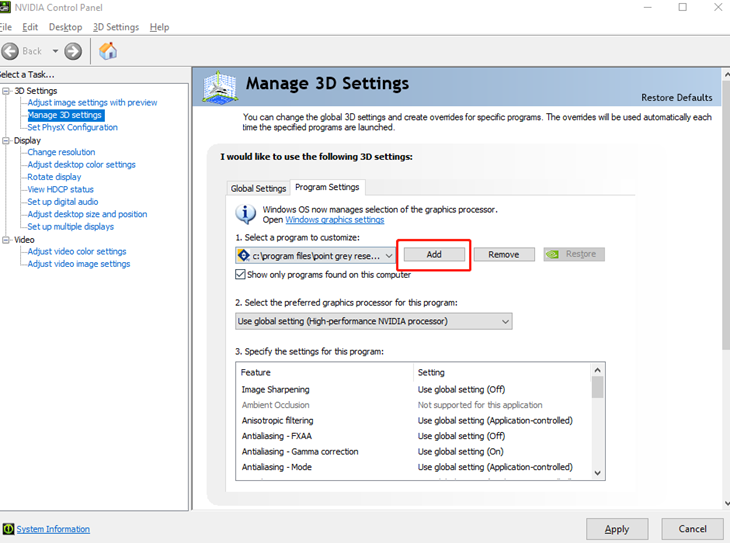The width and height of the screenshot is (730, 543).
Task: Open the 3D Settings menu
Action: [115, 27]
